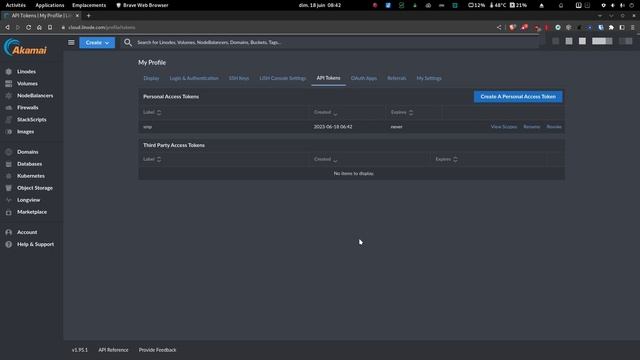Open Linodes icon in sidebar

(9, 71)
